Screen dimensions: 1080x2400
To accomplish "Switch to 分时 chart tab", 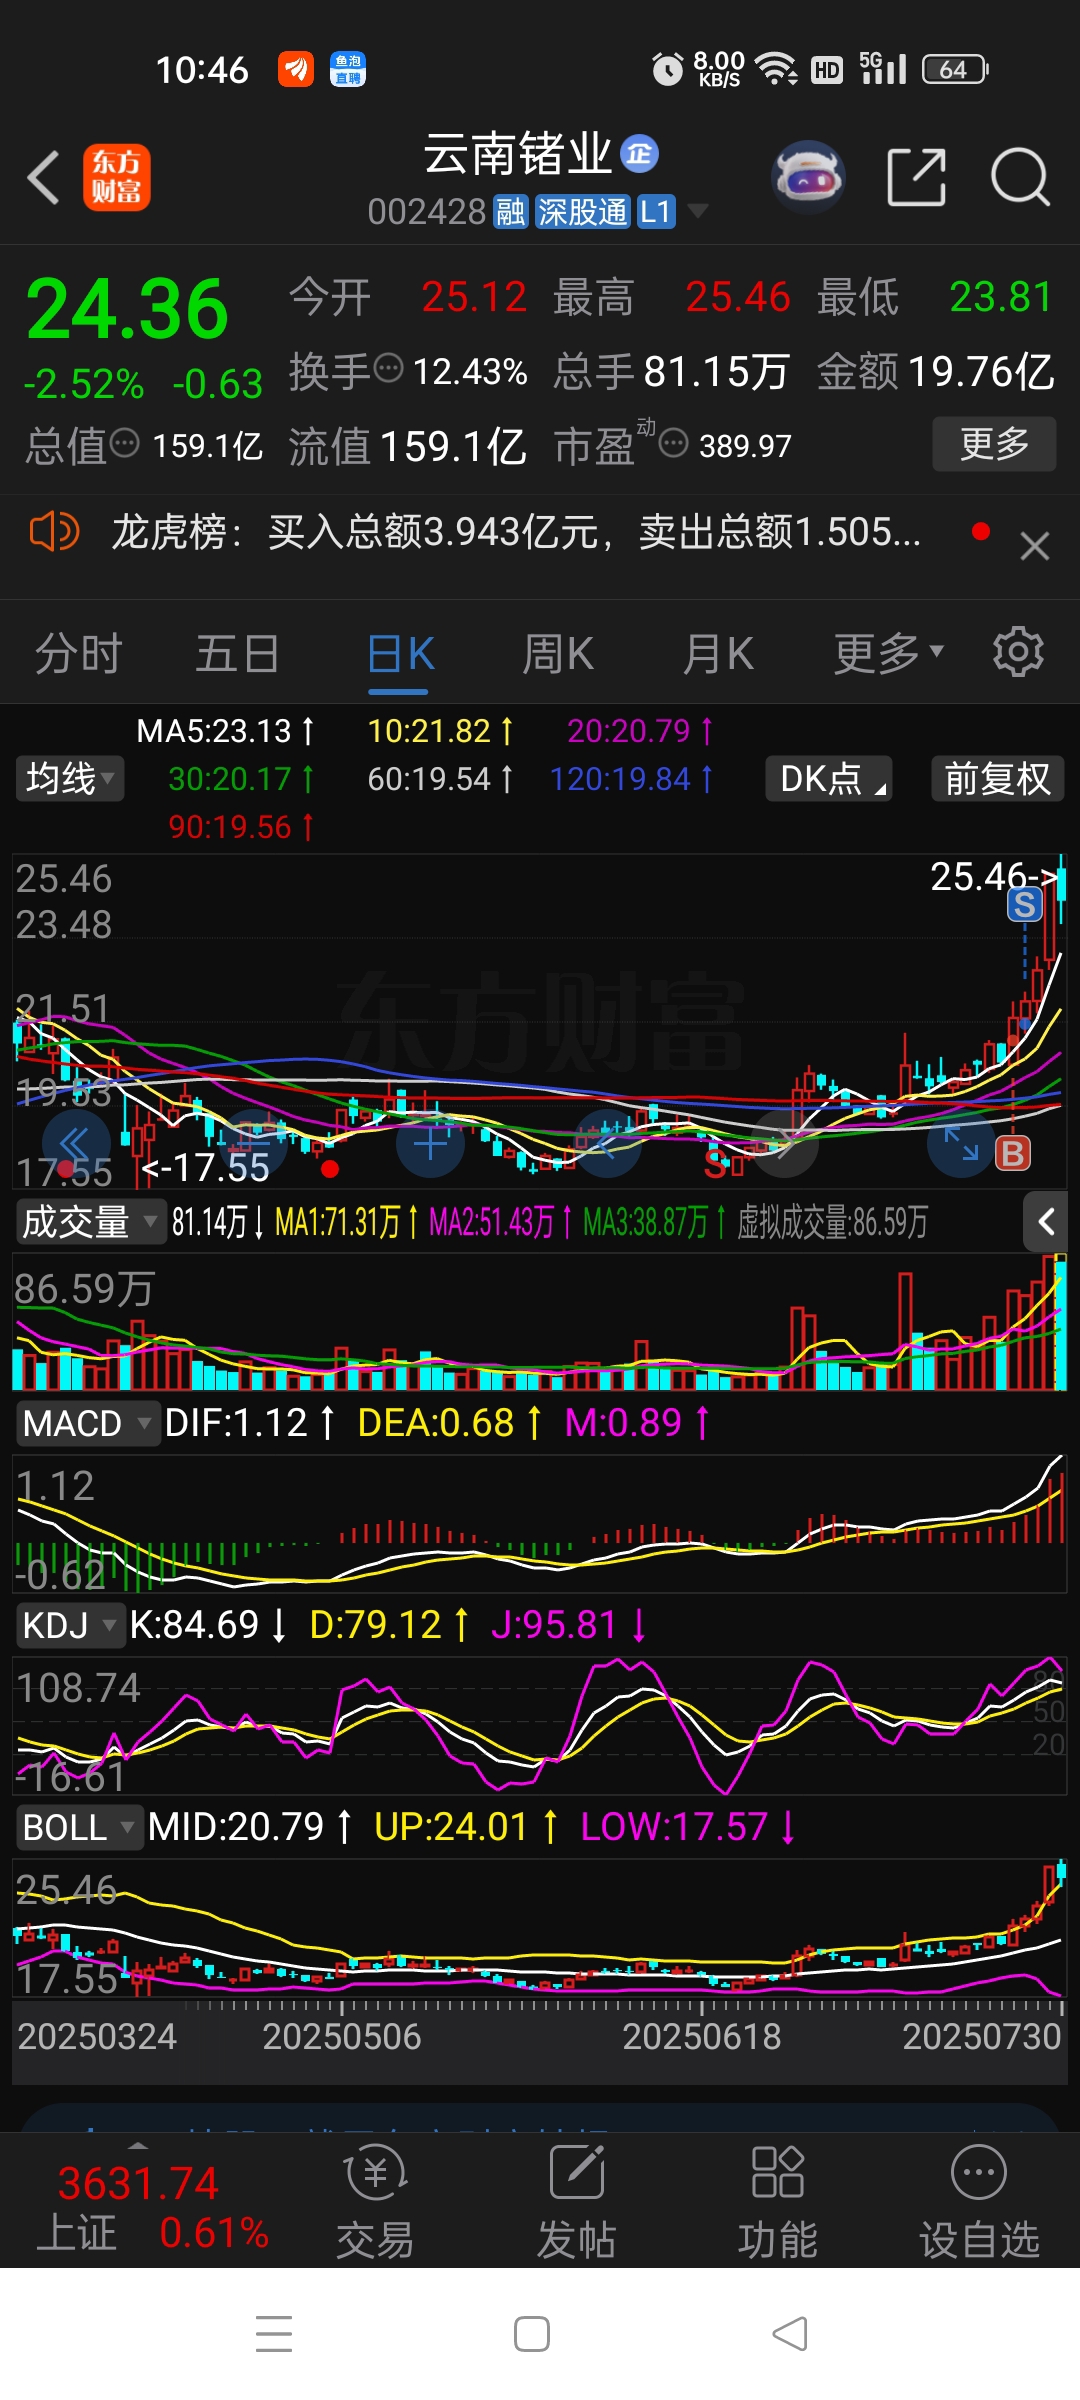I will 78,654.
